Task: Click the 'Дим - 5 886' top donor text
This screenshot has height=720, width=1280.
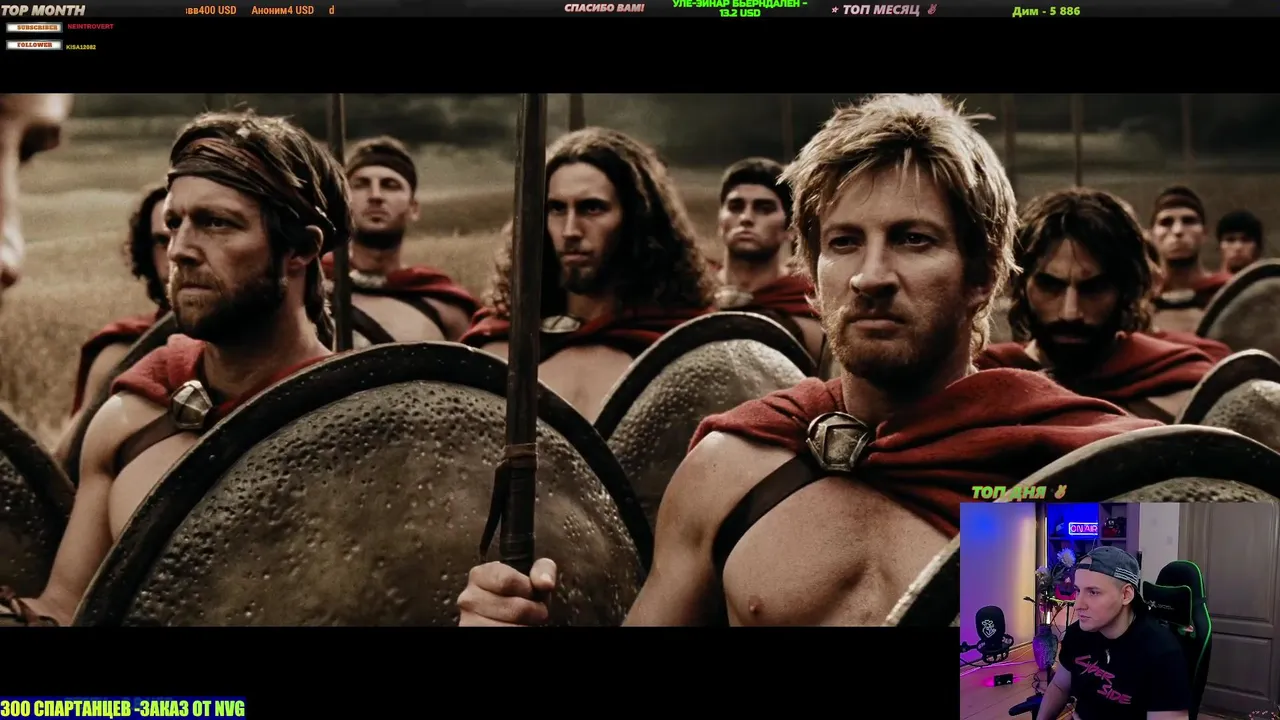Action: tap(1046, 11)
